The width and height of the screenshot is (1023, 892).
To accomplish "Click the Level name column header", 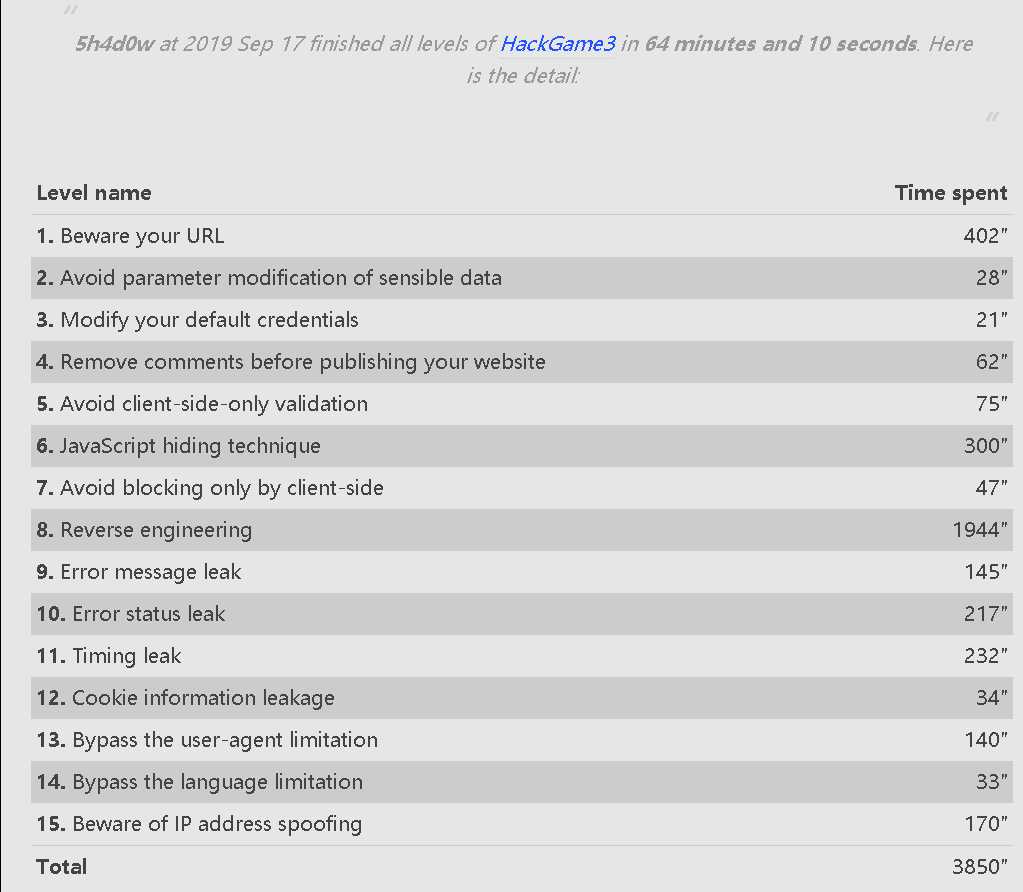I will coord(94,193).
